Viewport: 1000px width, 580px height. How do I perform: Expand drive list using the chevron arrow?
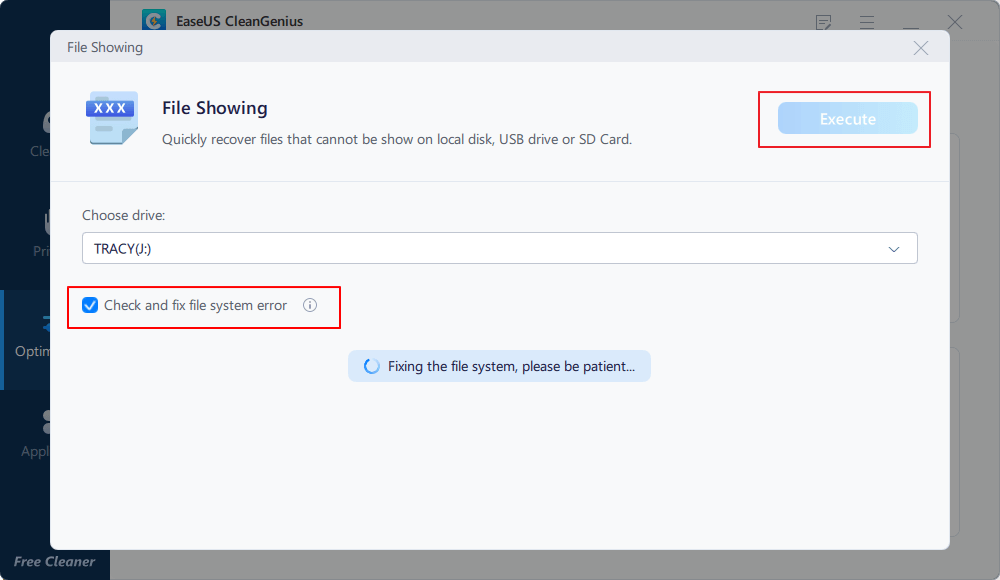tap(894, 249)
